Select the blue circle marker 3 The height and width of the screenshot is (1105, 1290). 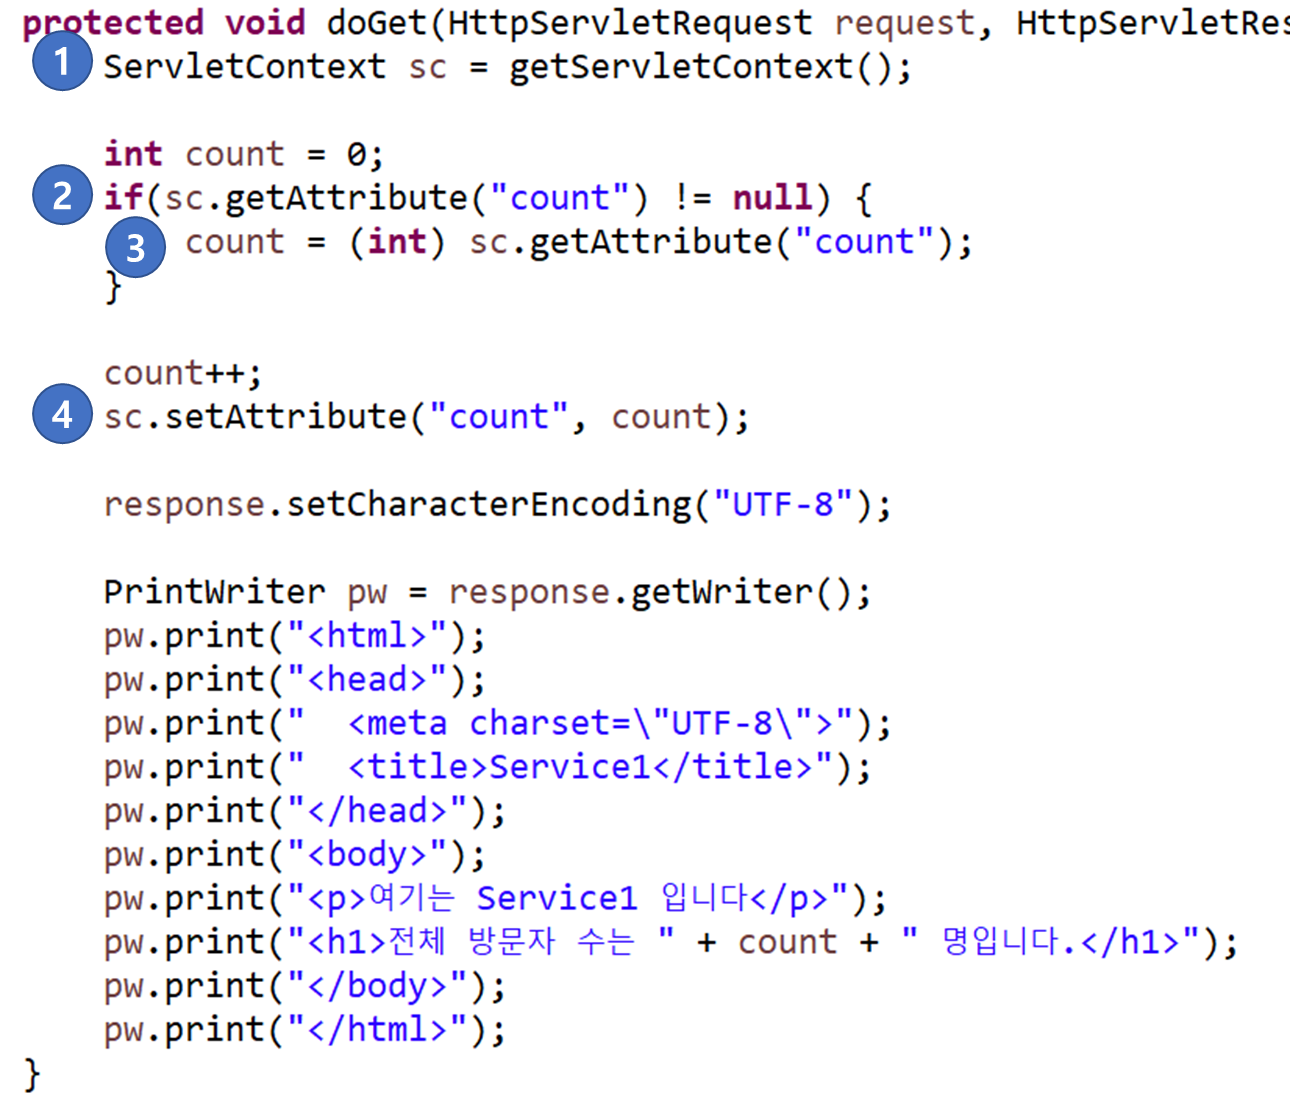point(135,247)
